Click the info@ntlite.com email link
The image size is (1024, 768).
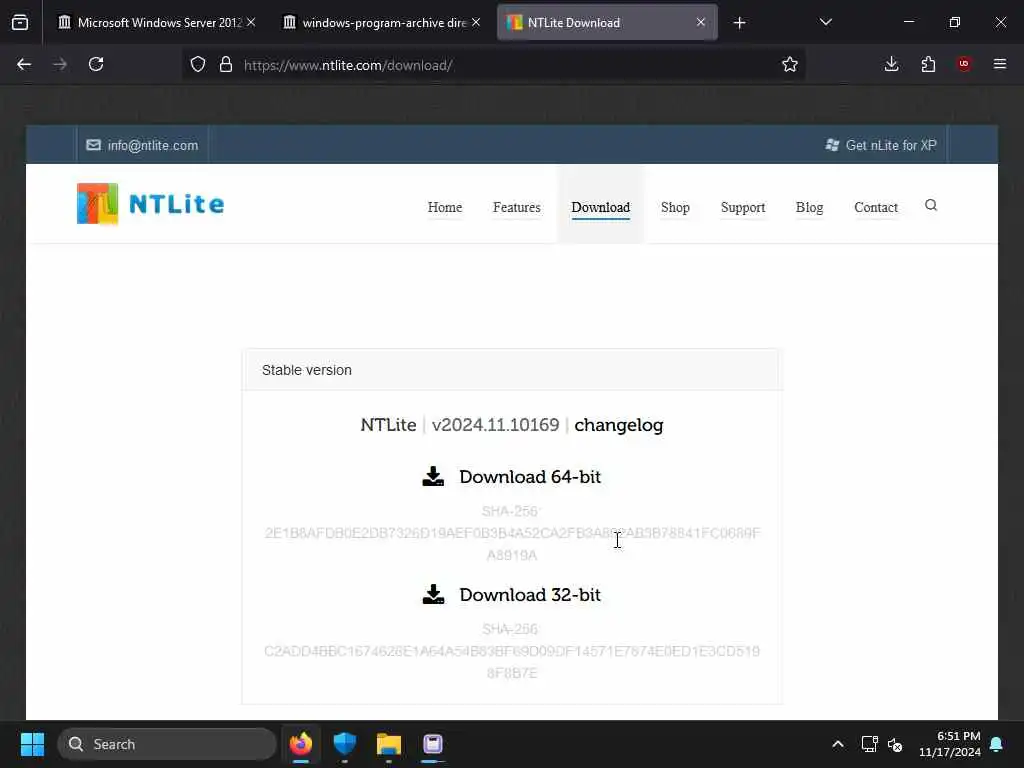click(x=142, y=145)
